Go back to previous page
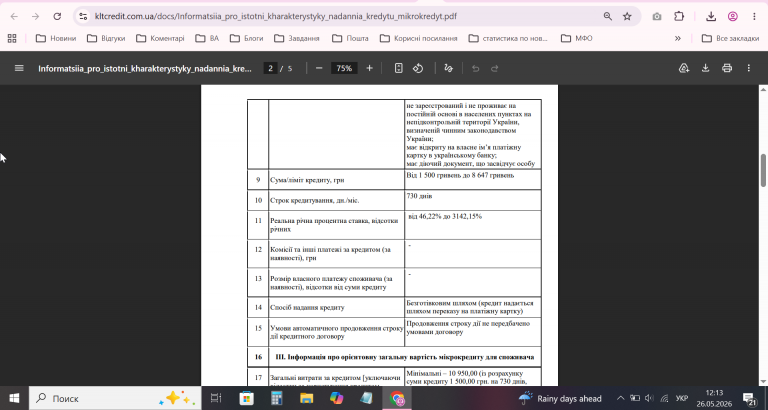This screenshot has height=410, width=768. click(14, 16)
